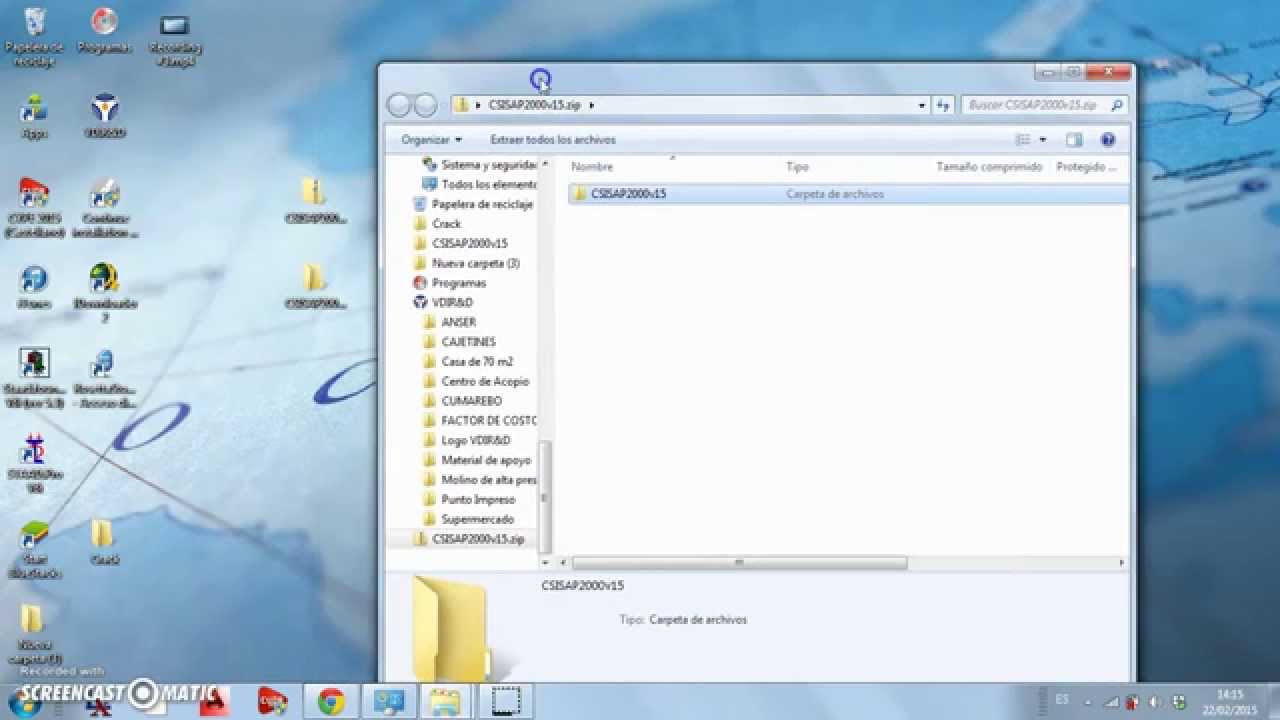
Task: Click horizontal scrollbar left arrow
Action: pos(563,563)
